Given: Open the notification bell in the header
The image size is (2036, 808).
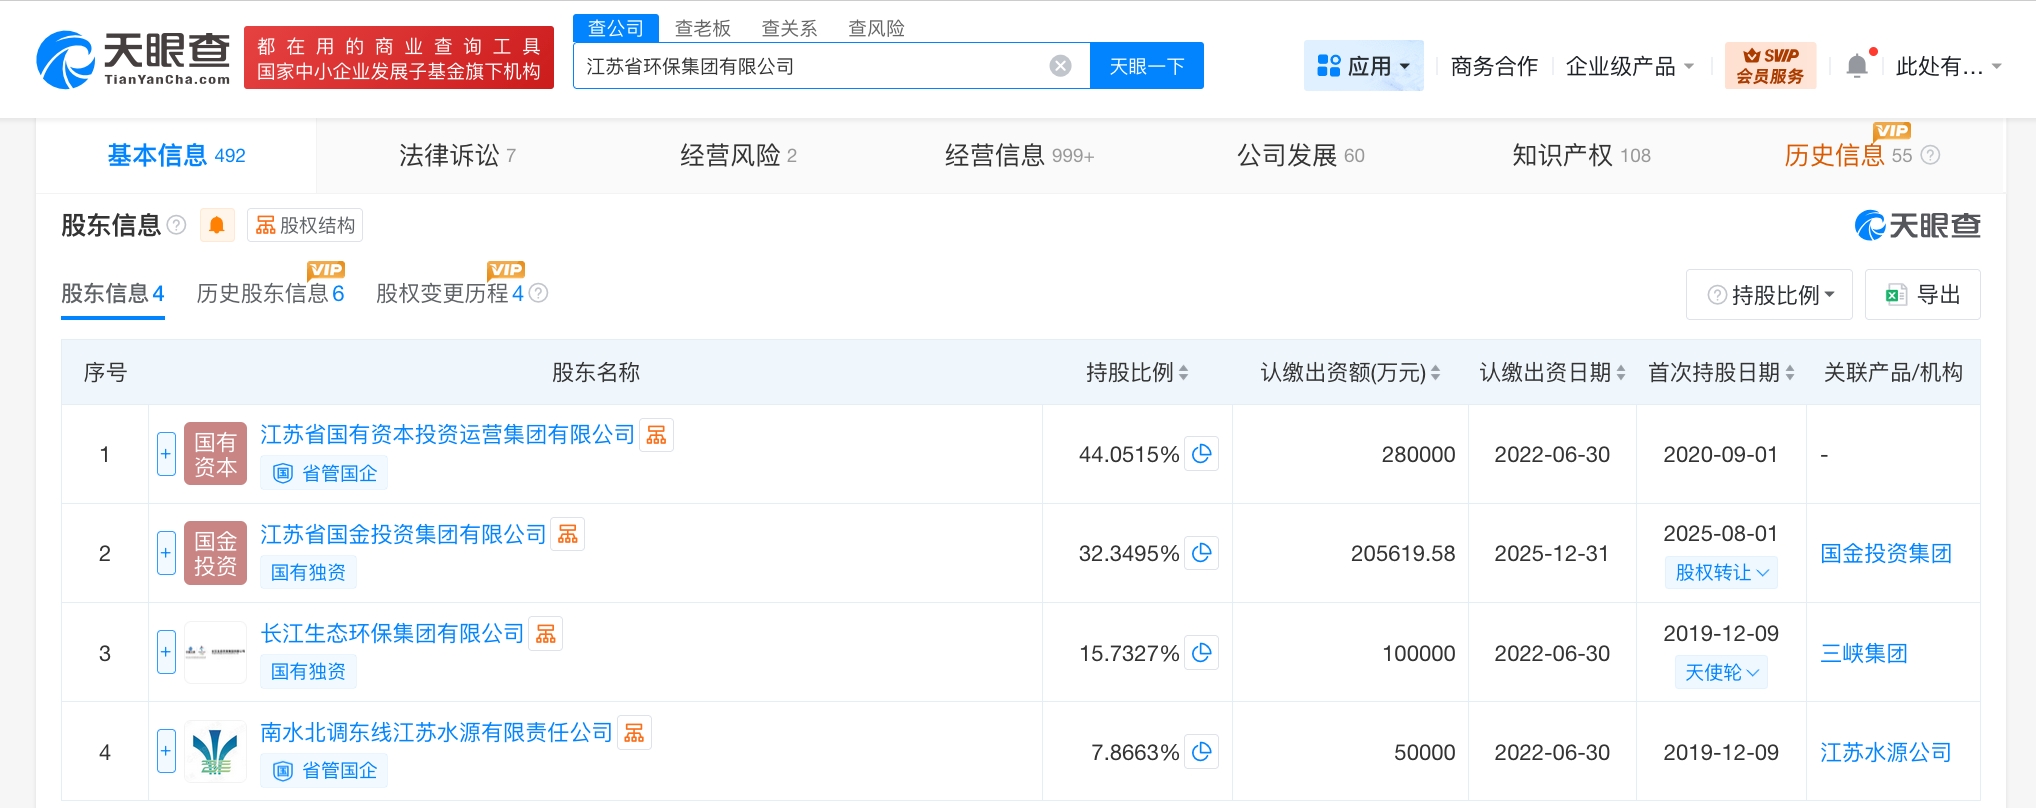Looking at the screenshot, I should (x=1856, y=66).
